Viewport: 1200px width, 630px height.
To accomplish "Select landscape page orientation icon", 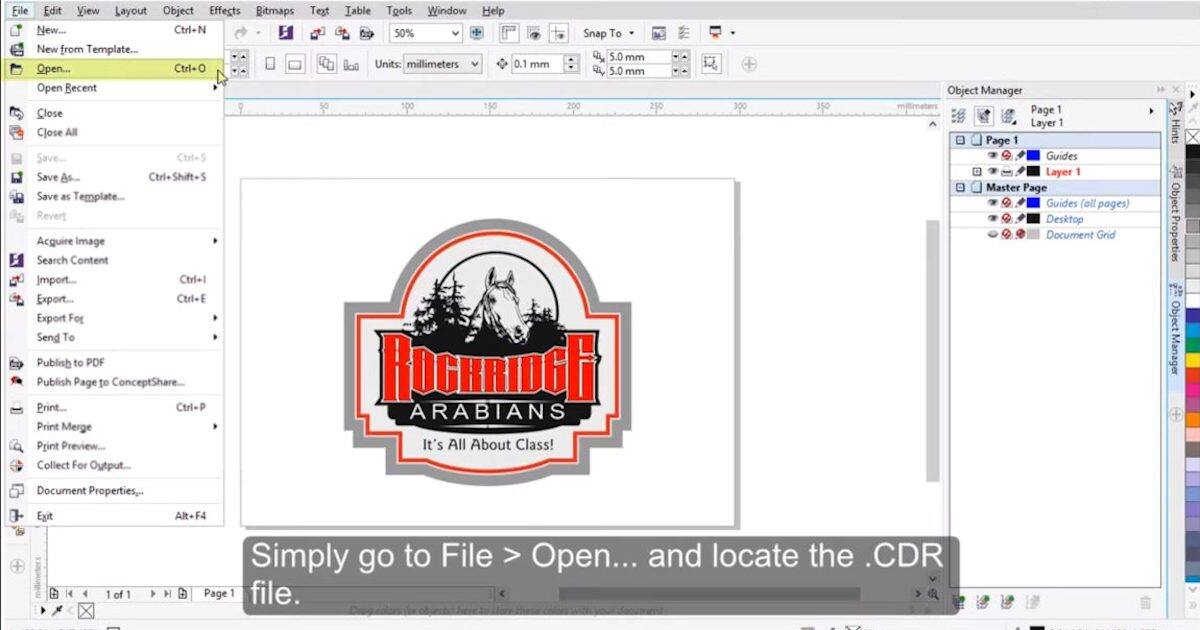I will 295,64.
